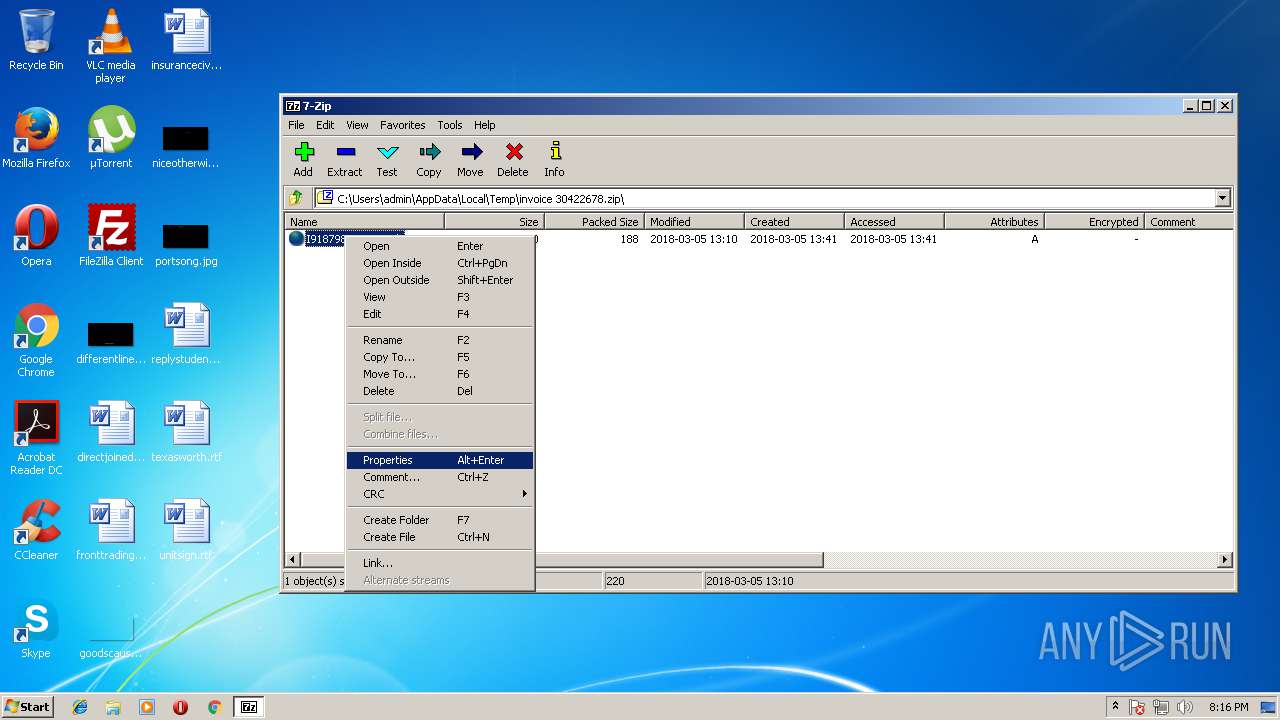
Task: Choose Comment... in the context menu
Action: [x=440, y=477]
